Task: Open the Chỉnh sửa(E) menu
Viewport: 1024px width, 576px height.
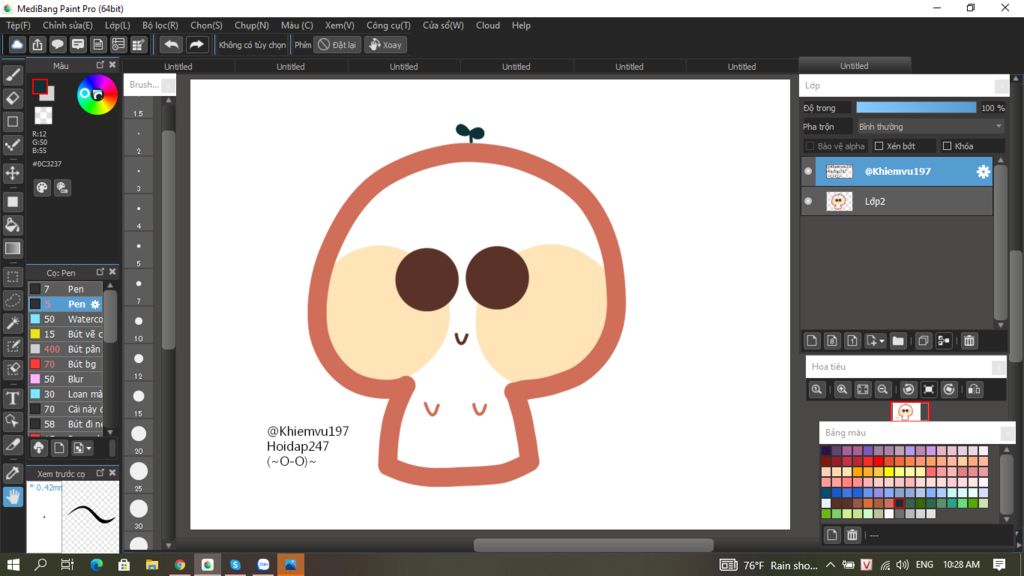Action: (x=67, y=25)
